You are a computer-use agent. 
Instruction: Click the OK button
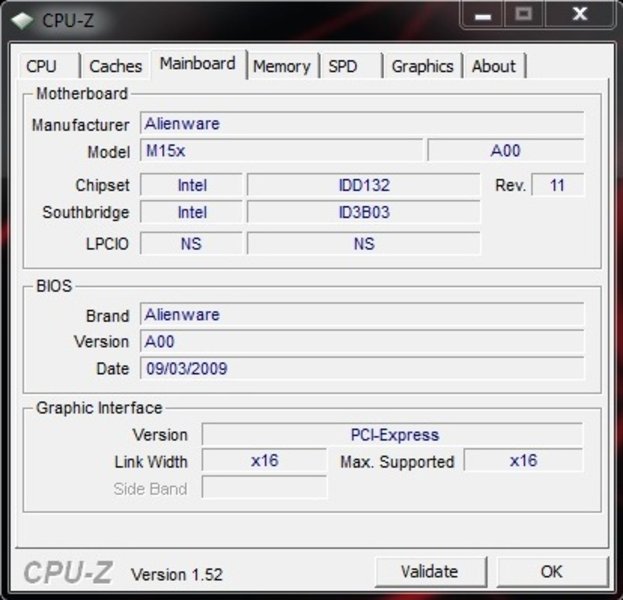(552, 572)
